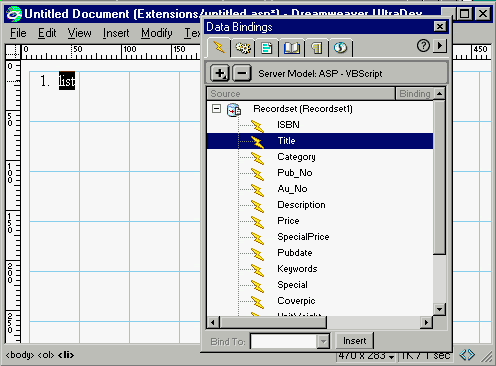Open the window size dropdown in status bar
Screen dimensions: 496x366
pyautogui.click(x=391, y=357)
